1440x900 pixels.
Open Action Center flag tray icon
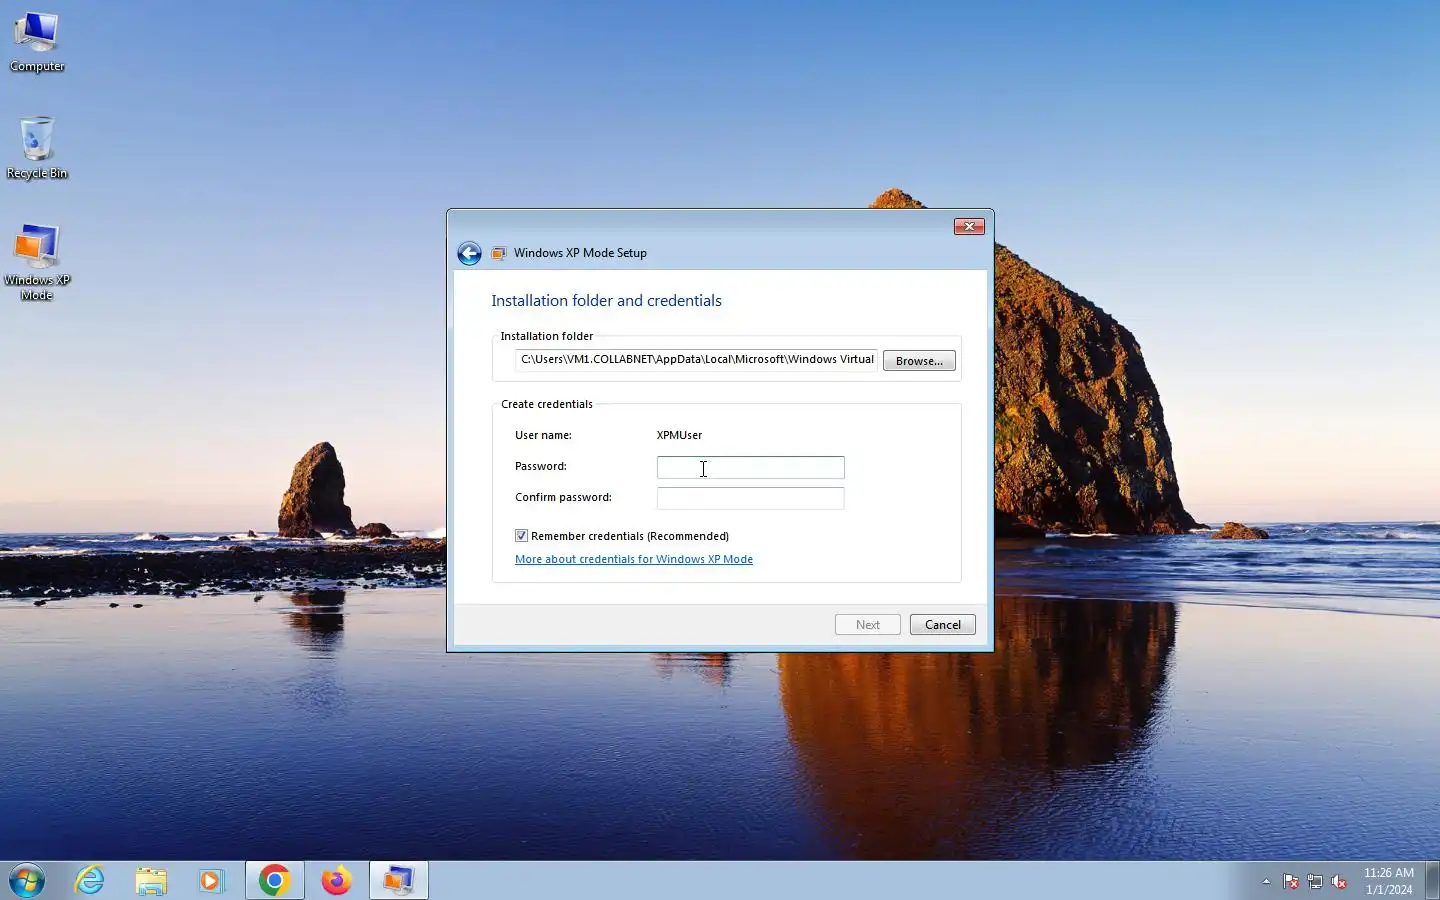click(x=1291, y=882)
